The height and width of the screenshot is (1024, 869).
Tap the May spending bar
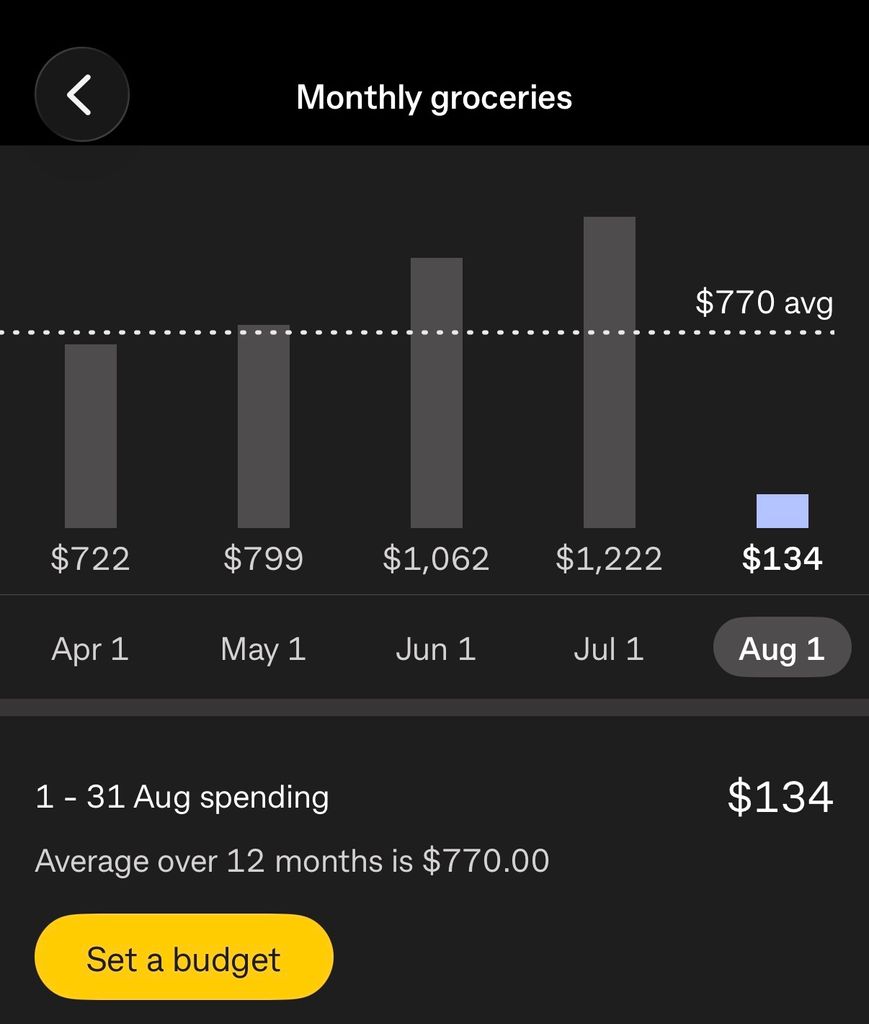264,426
